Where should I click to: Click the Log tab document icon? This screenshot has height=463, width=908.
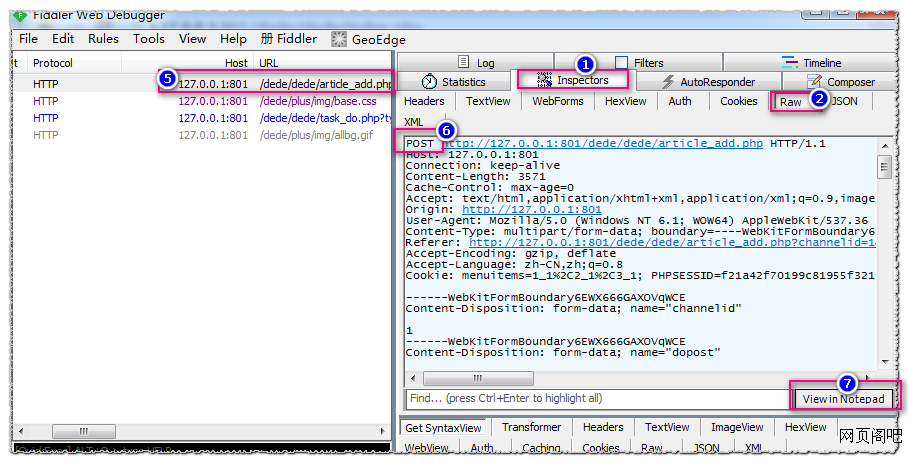click(463, 62)
